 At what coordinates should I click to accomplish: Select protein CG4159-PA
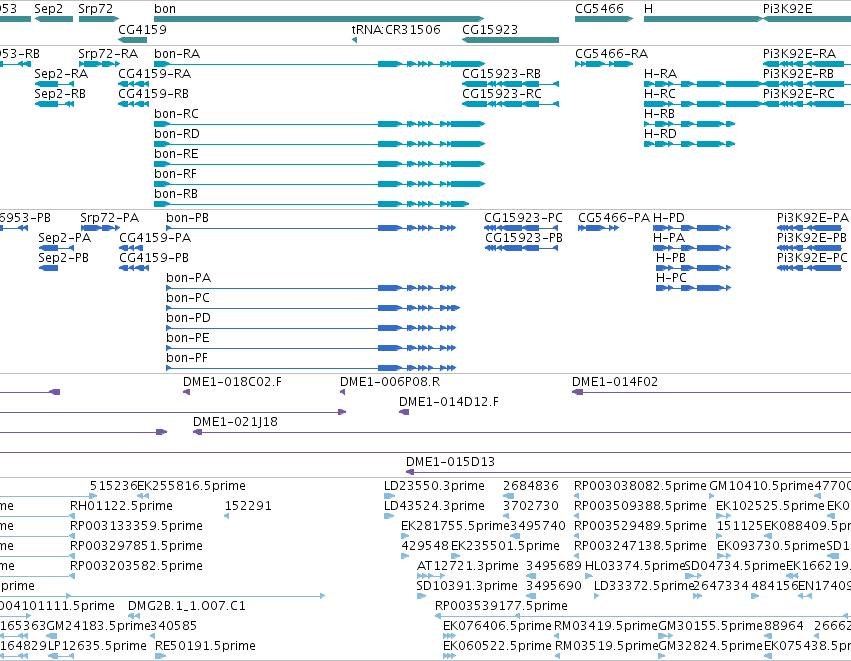(133, 248)
